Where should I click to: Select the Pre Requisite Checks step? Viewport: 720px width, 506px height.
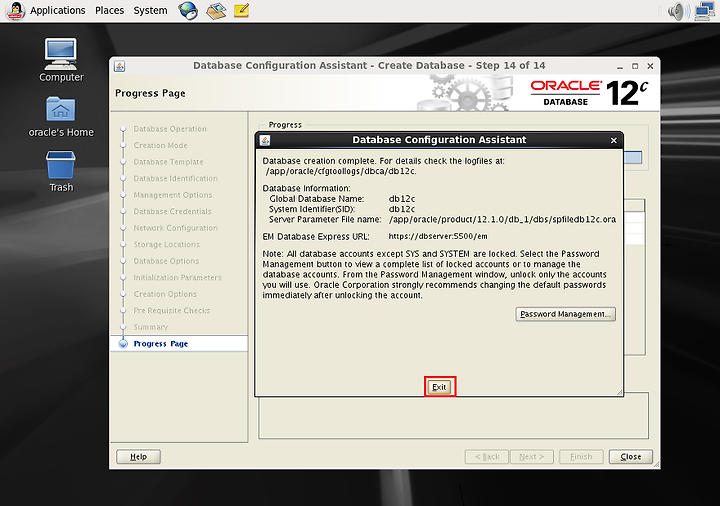pos(171,311)
